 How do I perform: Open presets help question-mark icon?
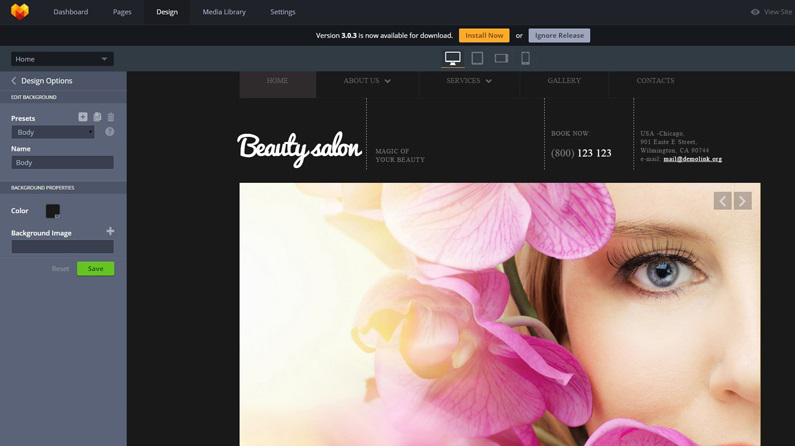click(110, 132)
